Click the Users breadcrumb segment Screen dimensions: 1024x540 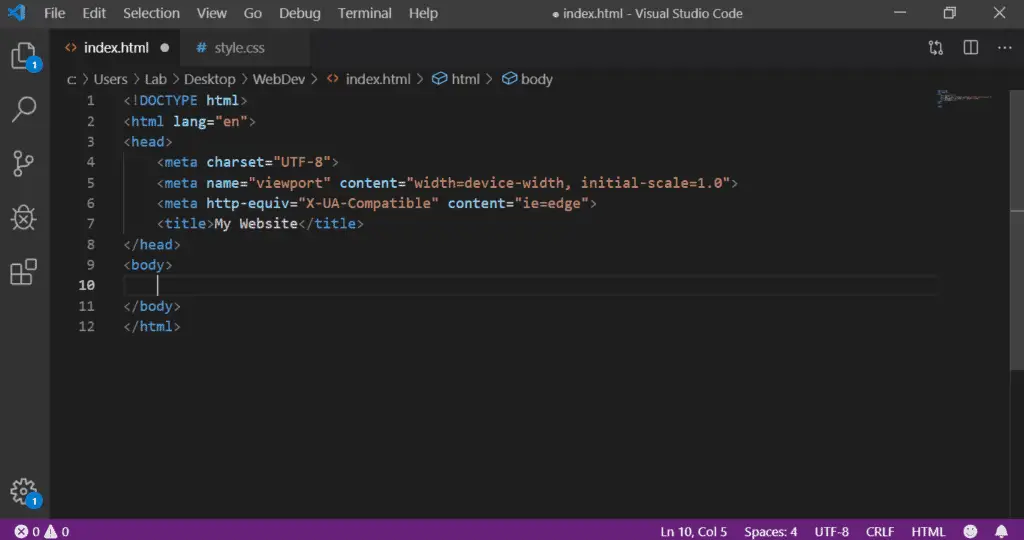pyautogui.click(x=110, y=79)
